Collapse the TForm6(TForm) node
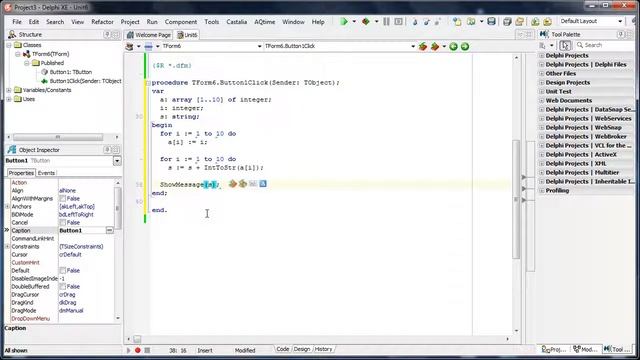The width and height of the screenshot is (640, 360). [18, 54]
